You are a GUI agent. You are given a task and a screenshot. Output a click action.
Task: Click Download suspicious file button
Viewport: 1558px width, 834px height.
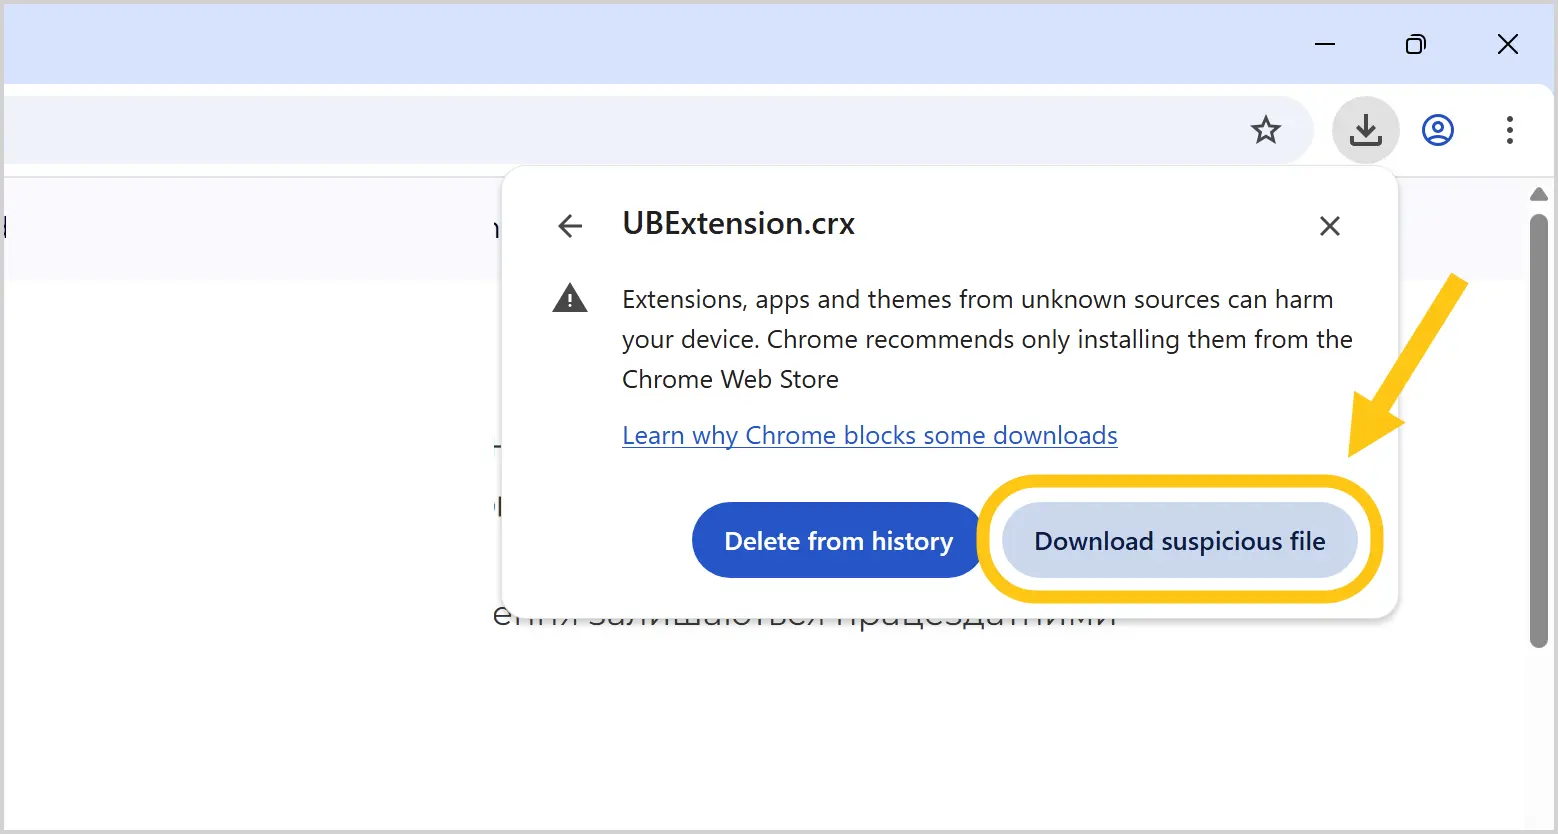click(1180, 540)
